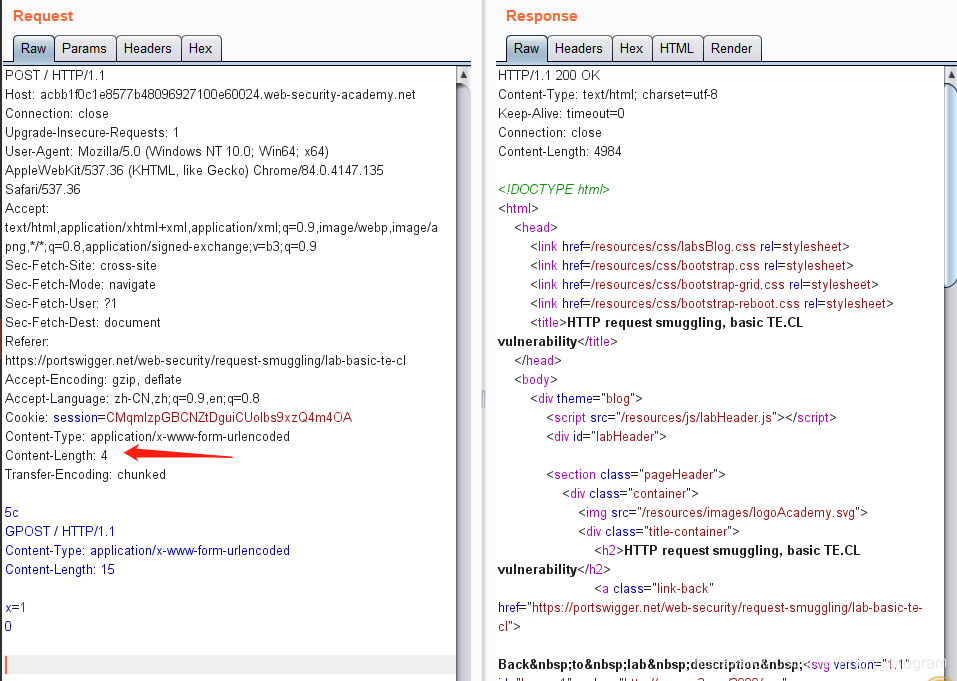The width and height of the screenshot is (957, 681).
Task: Click 'Sec-Fetch-Site: cross-site' line
Action: [81, 265]
